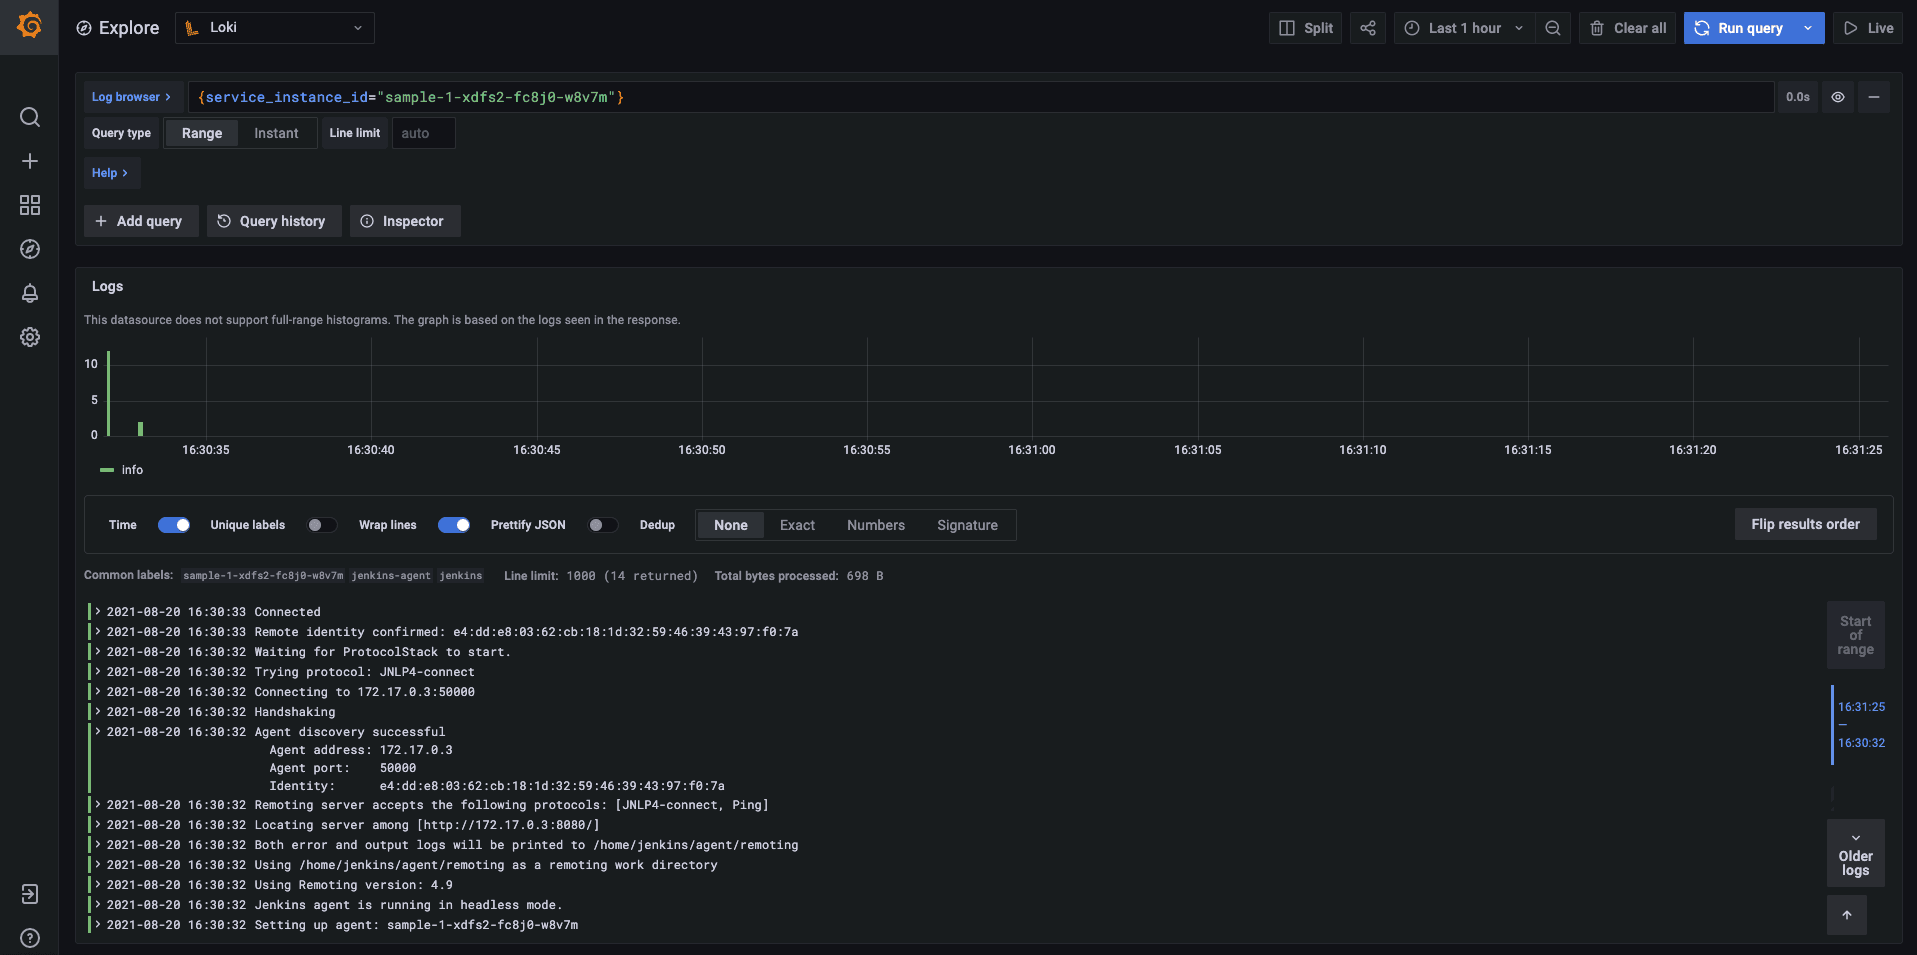Image resolution: width=1917 pixels, height=955 pixels.
Task: Toggle the Time switch off
Action: [174, 525]
